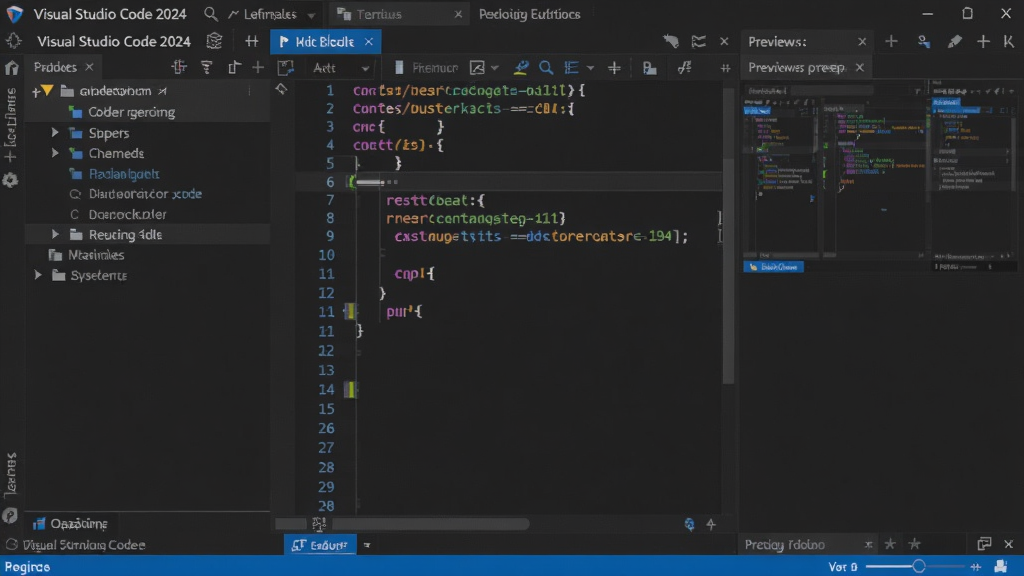Click the Premucr toolbar button
Viewport: 1024px width, 576px height.
(x=426, y=68)
